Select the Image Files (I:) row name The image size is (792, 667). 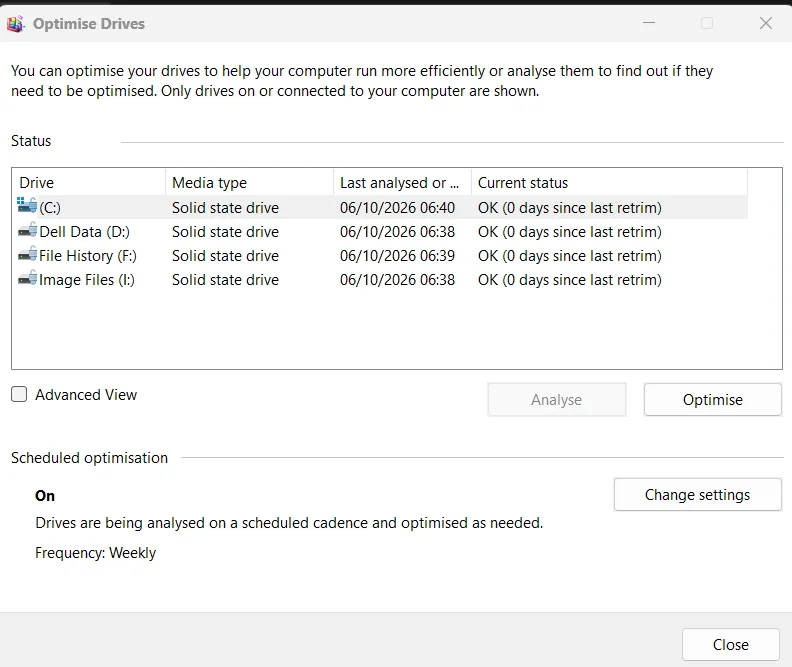[87, 280]
